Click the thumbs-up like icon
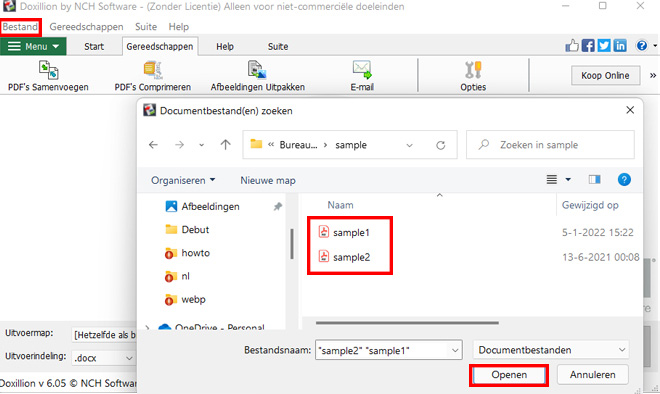Viewport: 660px width, 394px height. 572,45
